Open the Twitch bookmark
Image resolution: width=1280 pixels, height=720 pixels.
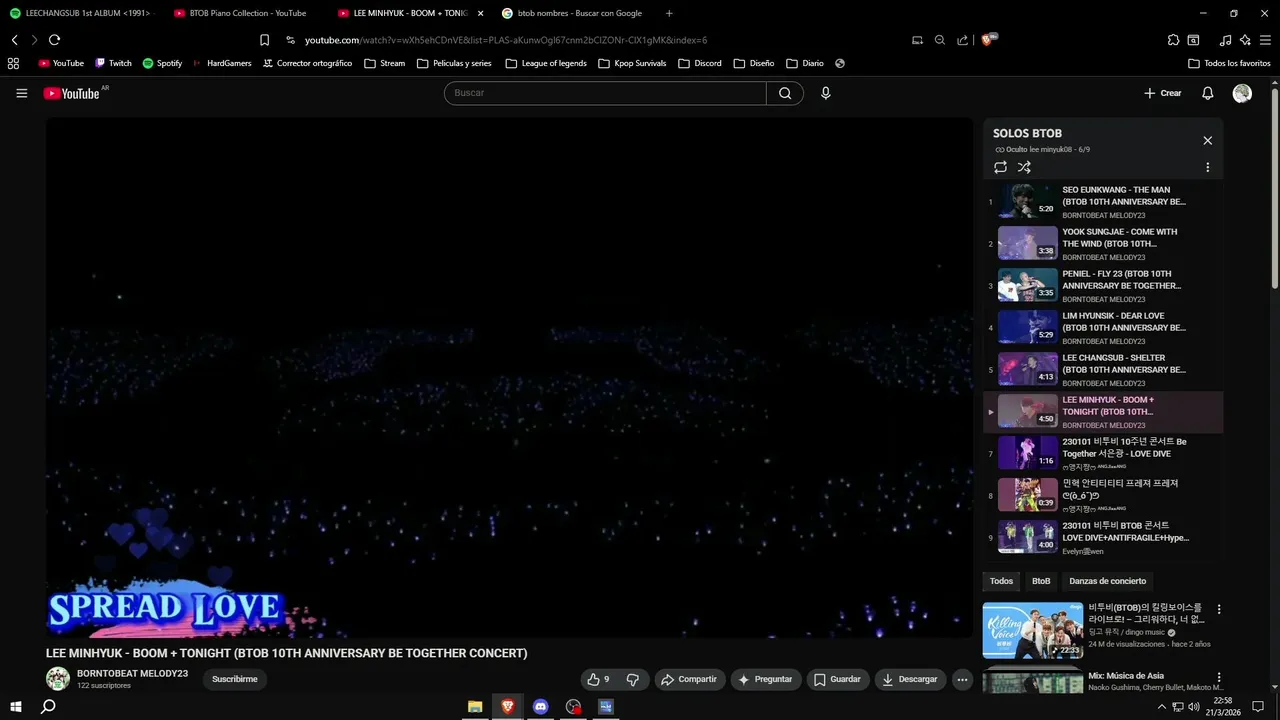[x=113, y=63]
